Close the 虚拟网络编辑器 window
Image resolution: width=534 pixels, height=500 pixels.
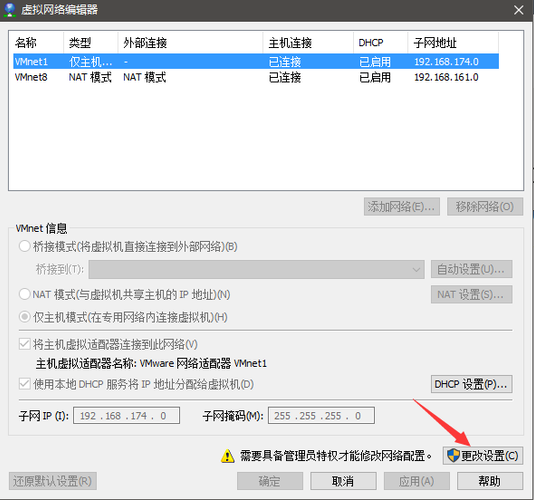click(x=518, y=10)
